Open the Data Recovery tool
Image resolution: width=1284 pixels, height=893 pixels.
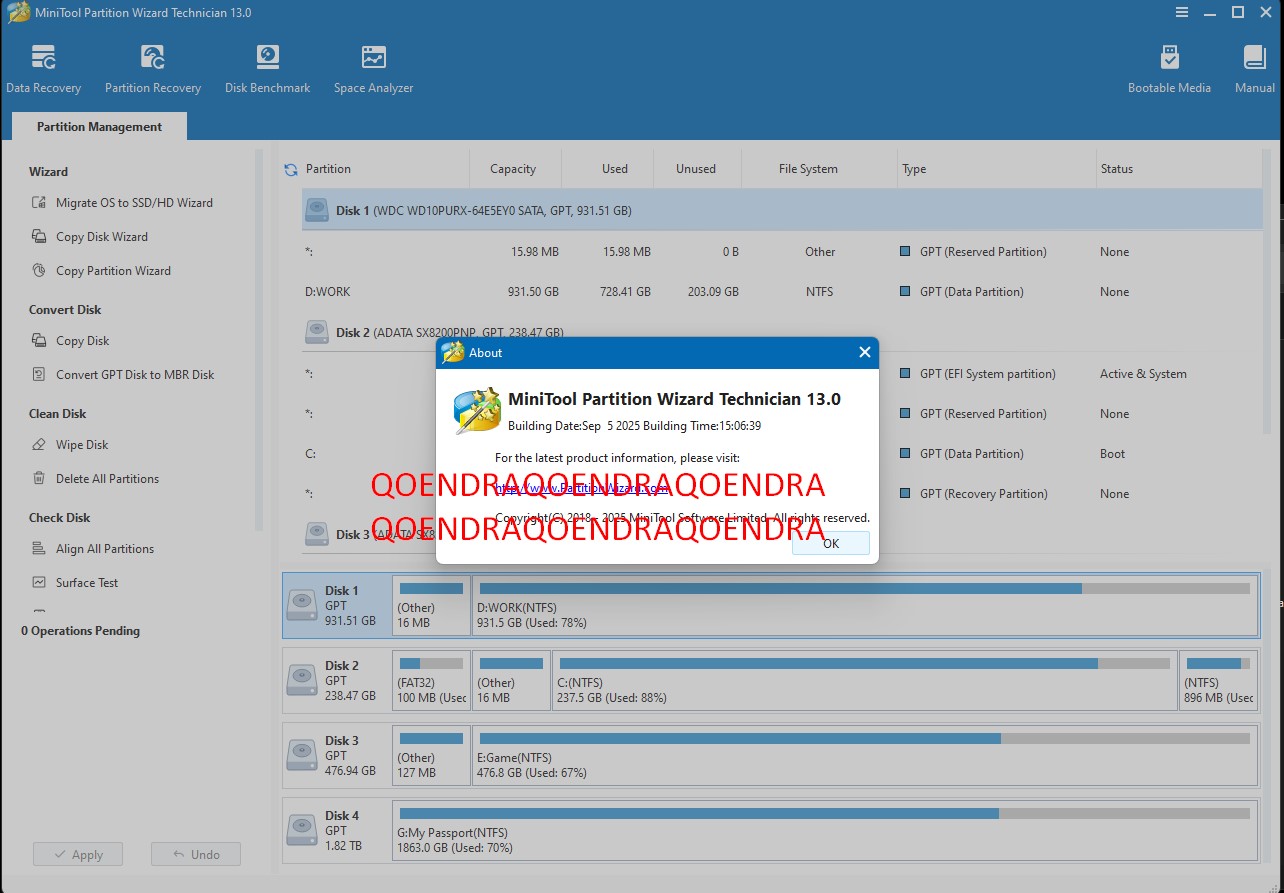[x=44, y=66]
